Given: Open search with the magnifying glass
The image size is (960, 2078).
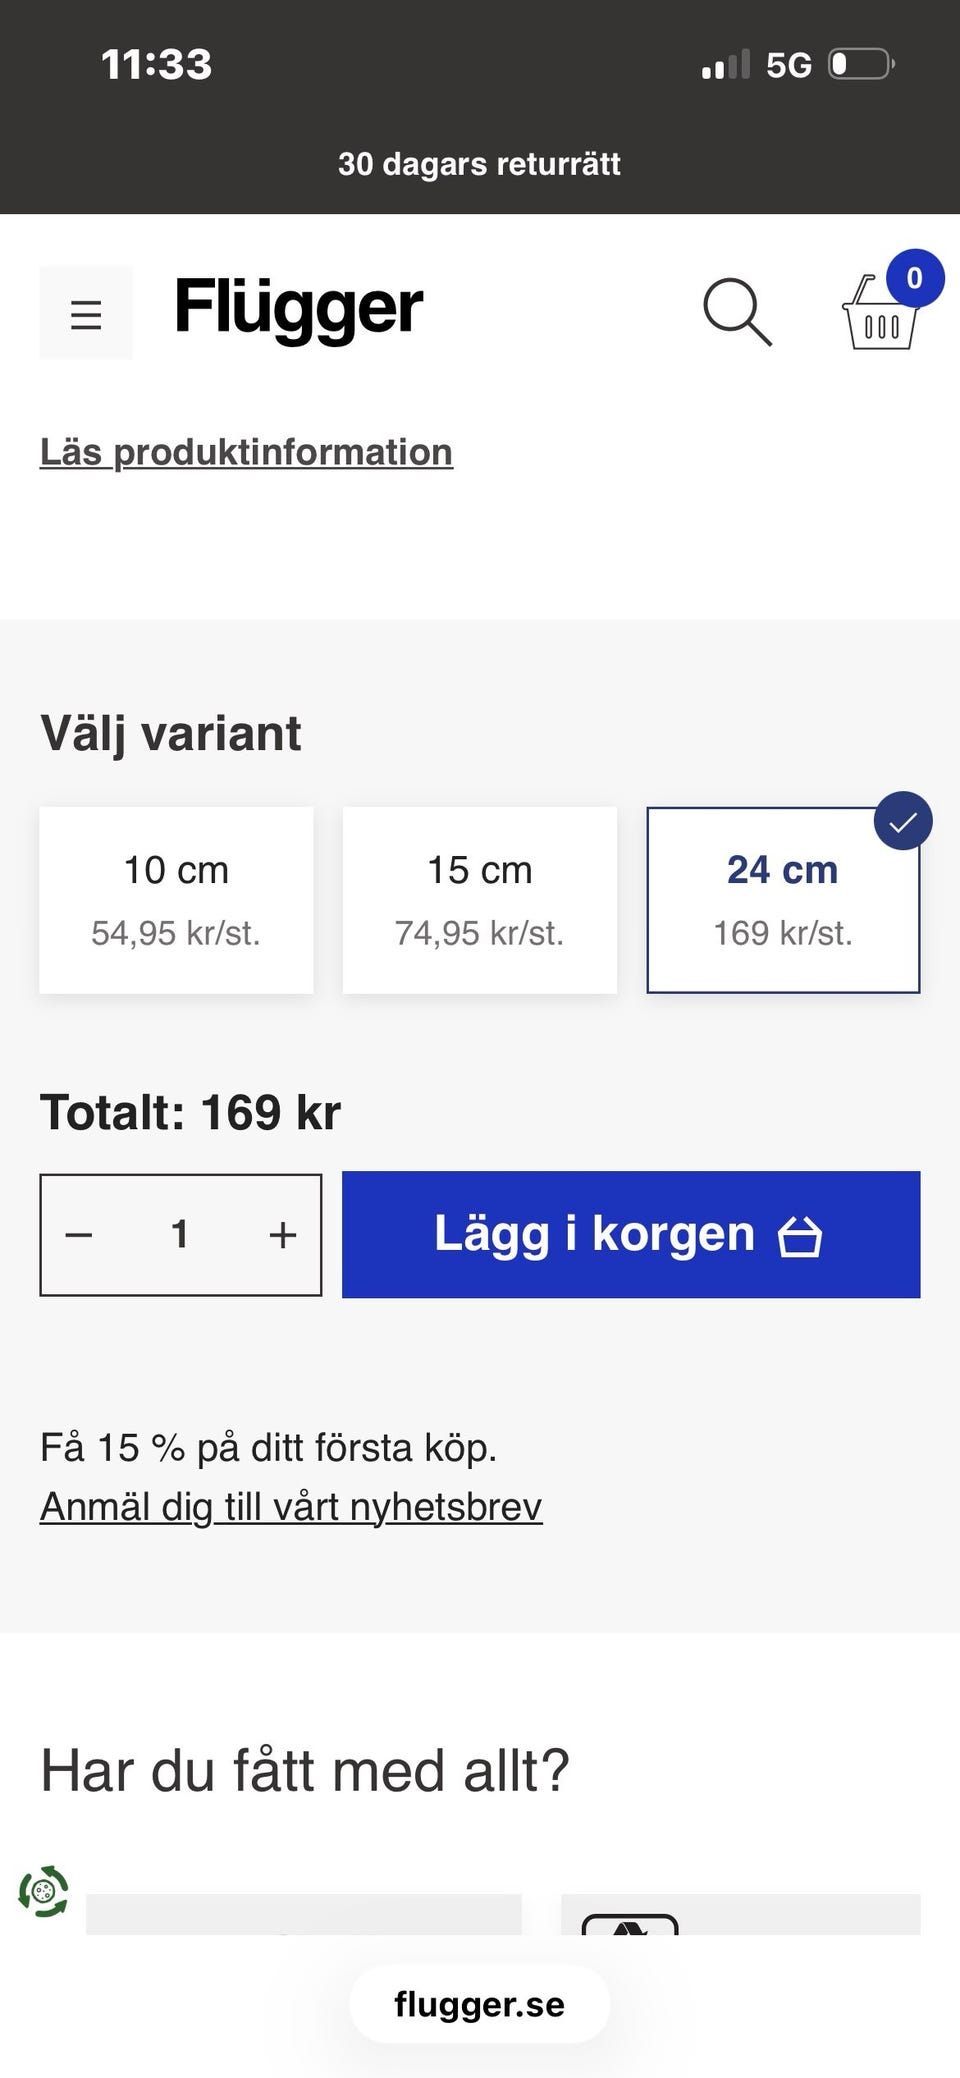Looking at the screenshot, I should tap(737, 312).
